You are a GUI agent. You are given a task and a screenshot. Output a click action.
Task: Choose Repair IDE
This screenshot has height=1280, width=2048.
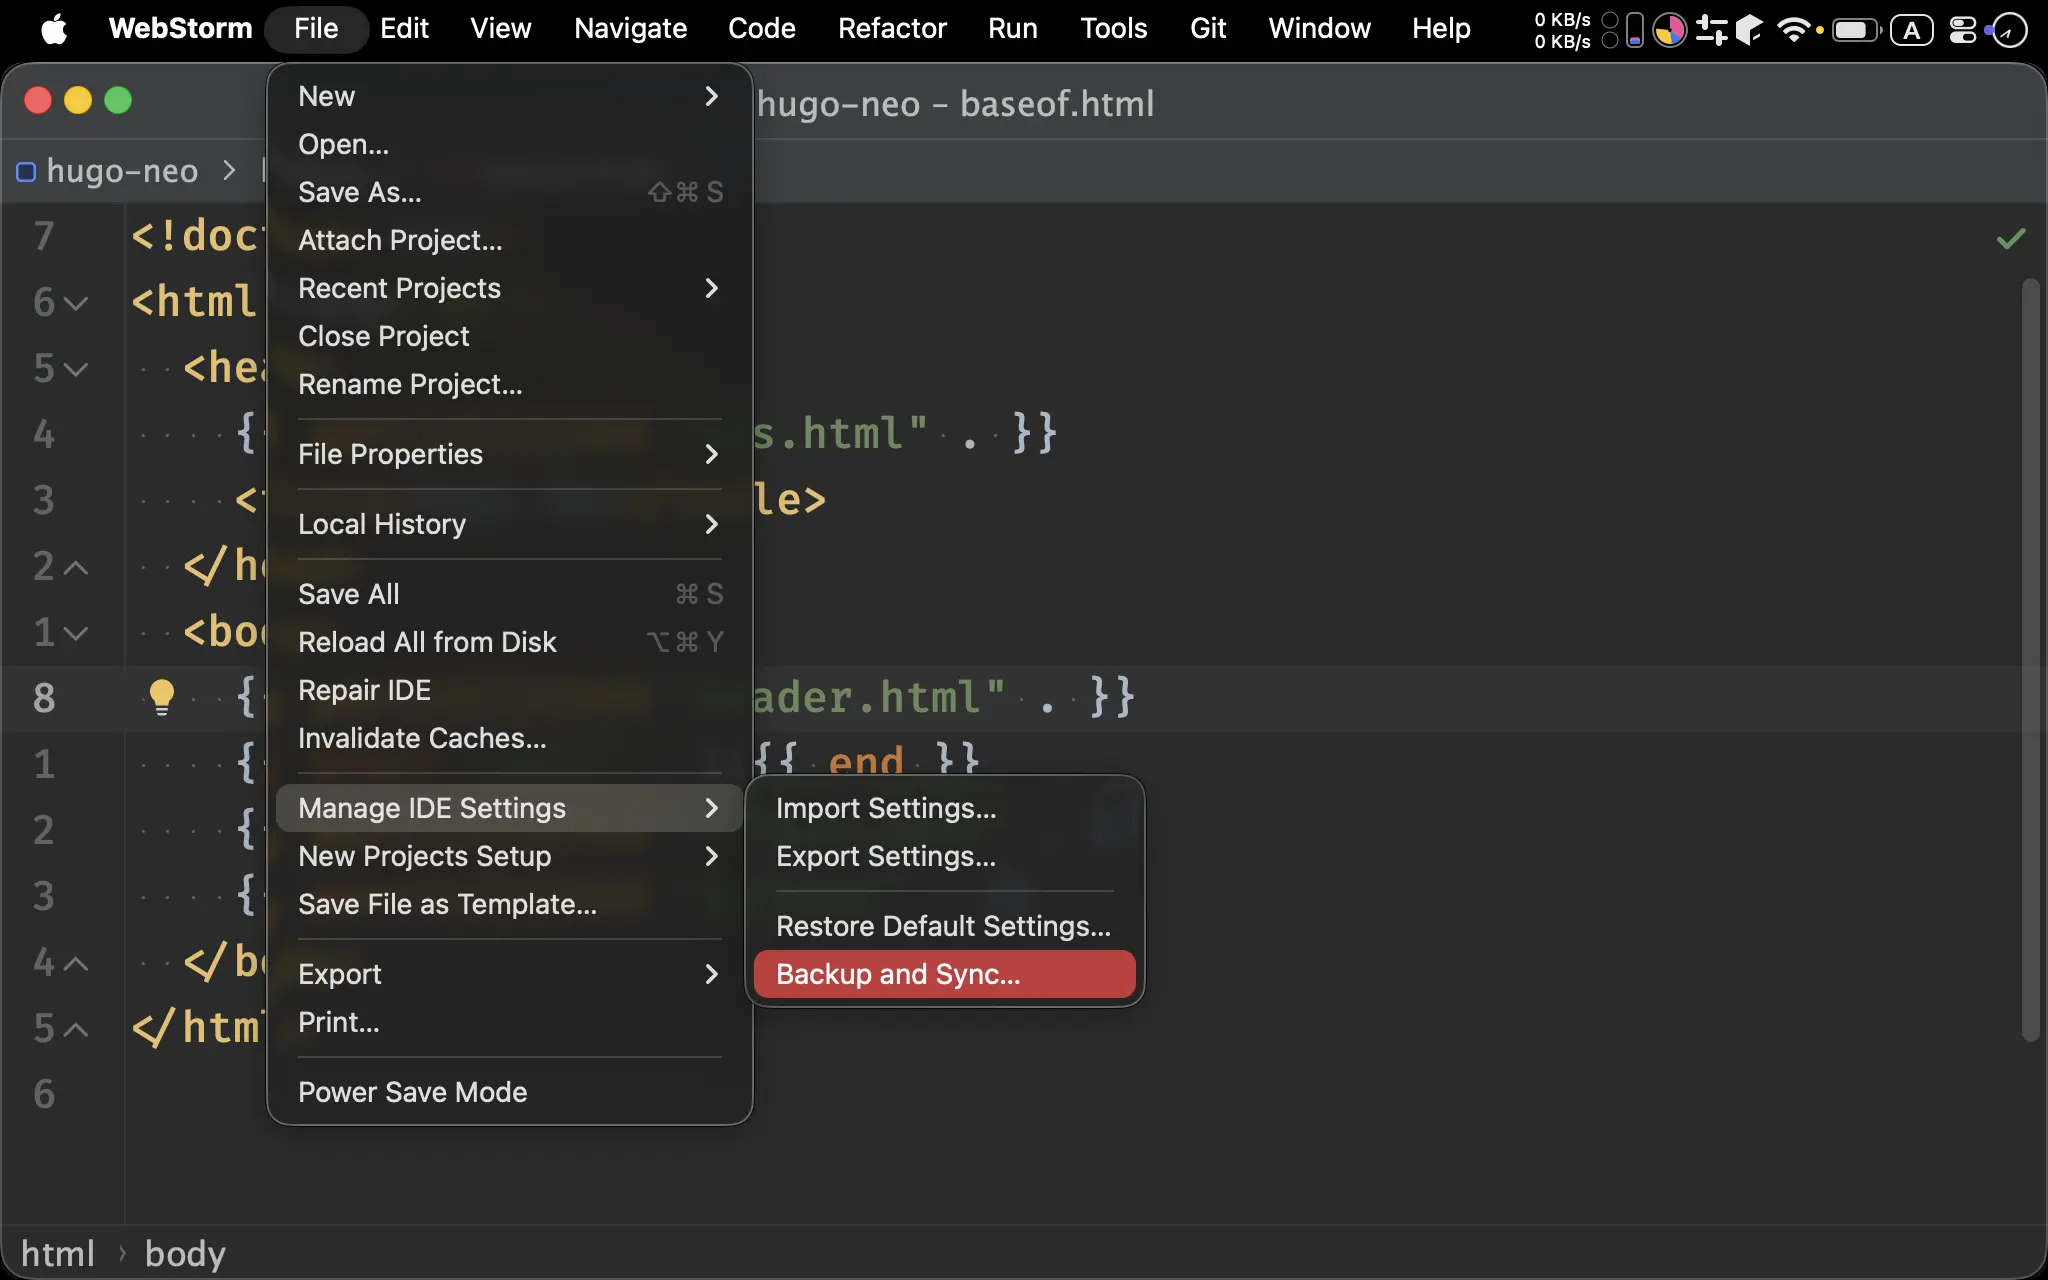(510, 690)
